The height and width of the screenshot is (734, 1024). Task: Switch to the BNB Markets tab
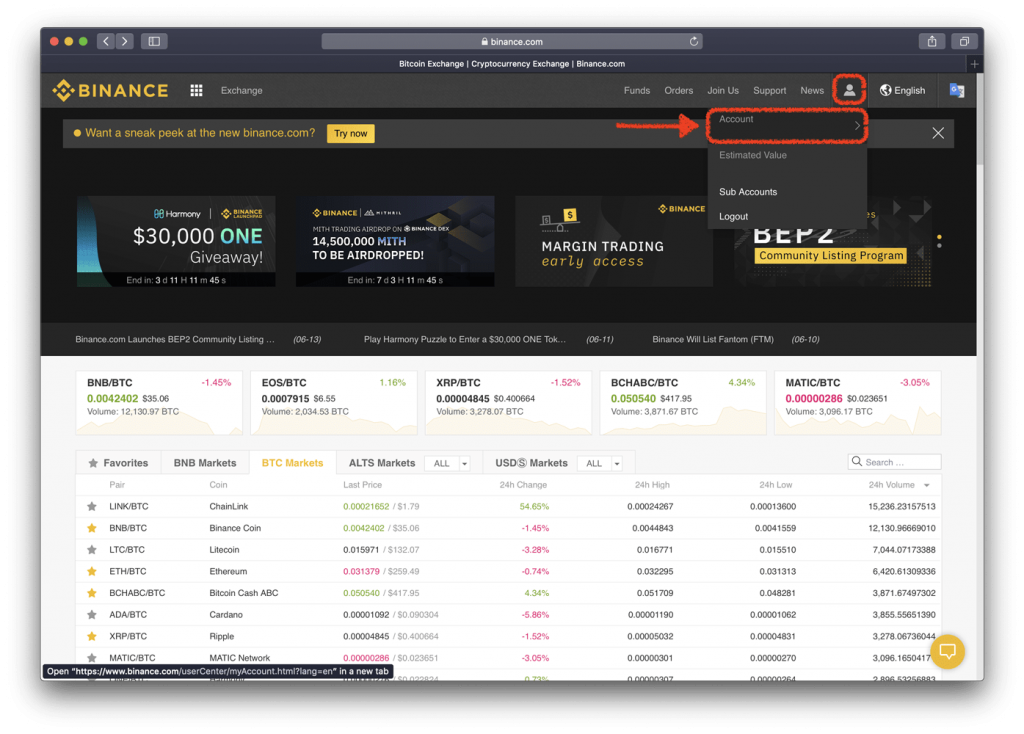(x=205, y=463)
